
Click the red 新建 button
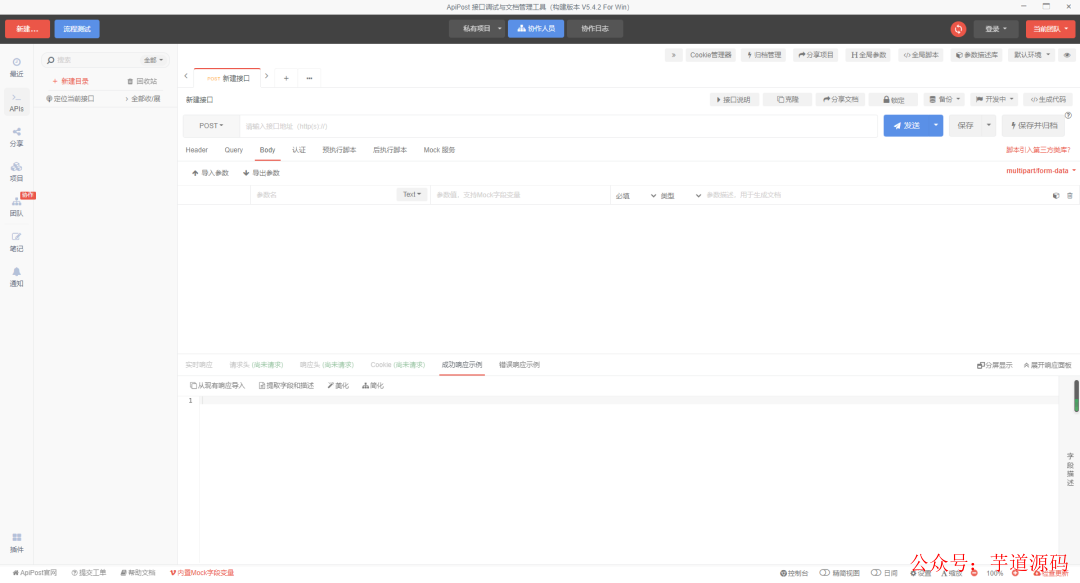click(x=27, y=29)
